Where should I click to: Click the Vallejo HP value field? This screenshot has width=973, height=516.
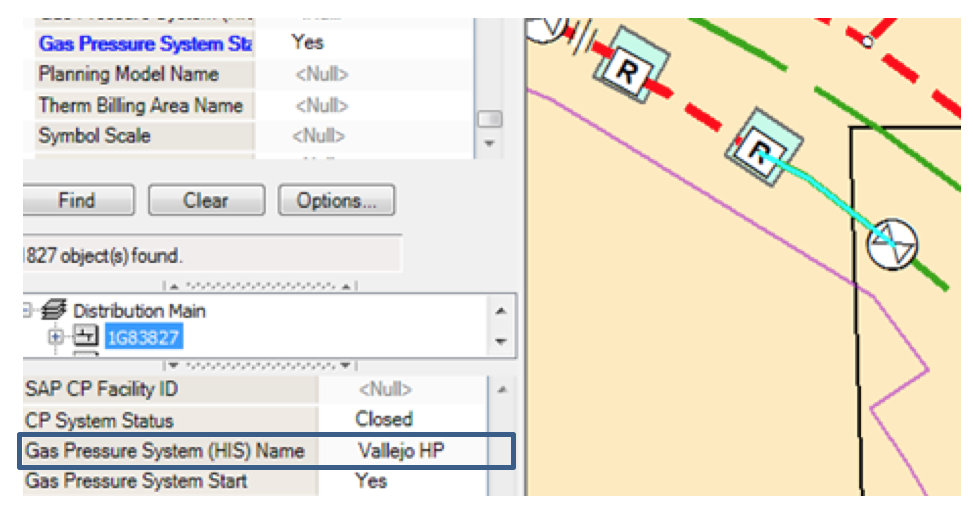point(401,451)
